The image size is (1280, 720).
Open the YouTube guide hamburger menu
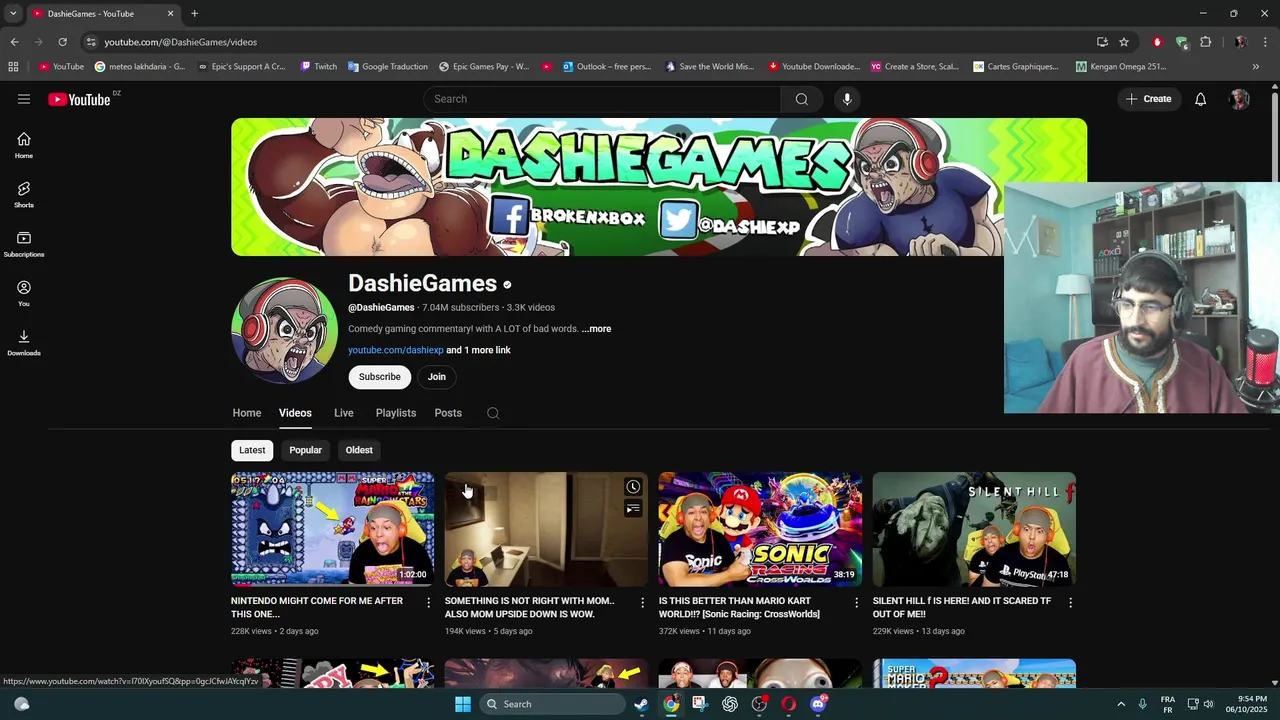[x=24, y=99]
